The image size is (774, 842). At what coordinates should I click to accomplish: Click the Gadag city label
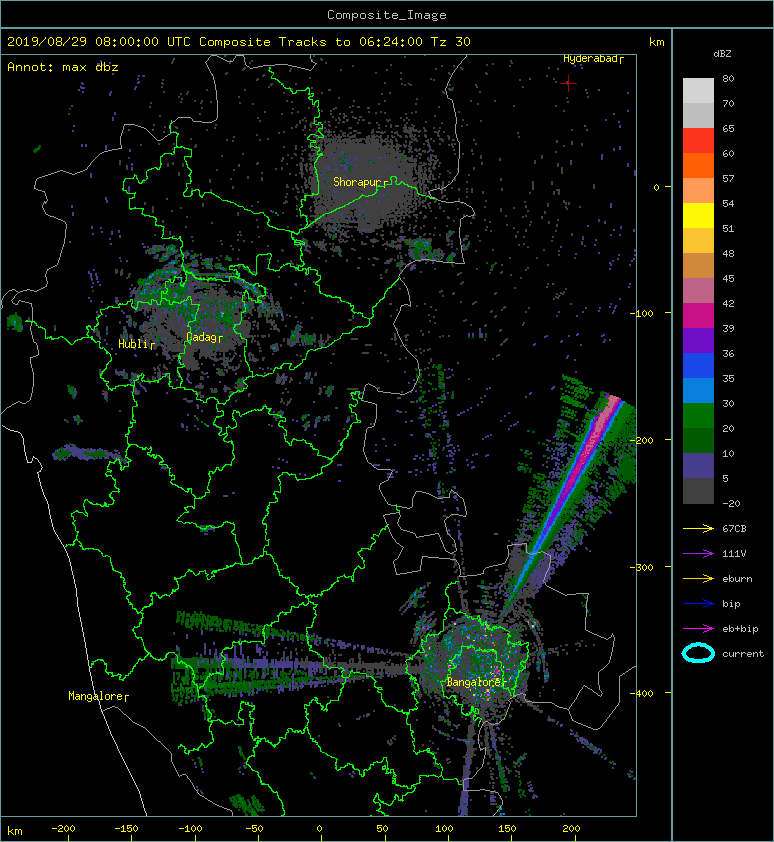[x=201, y=337]
